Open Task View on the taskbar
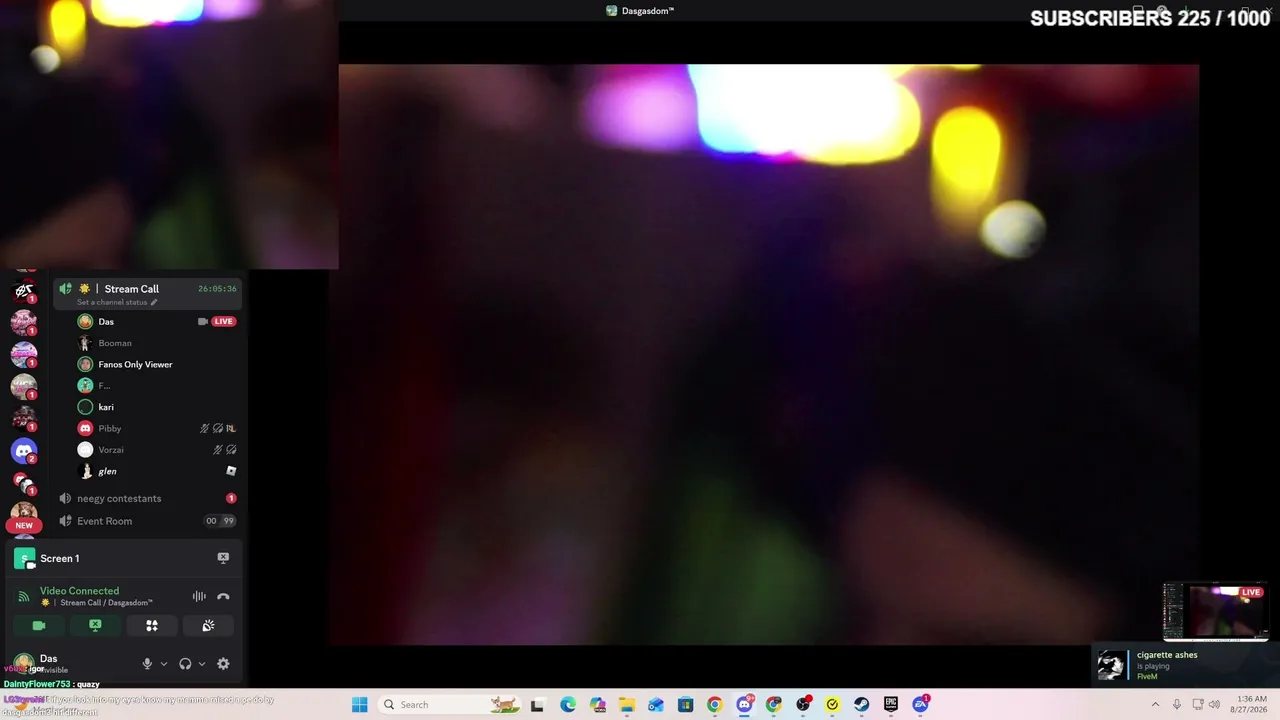1280x720 pixels. coord(537,704)
